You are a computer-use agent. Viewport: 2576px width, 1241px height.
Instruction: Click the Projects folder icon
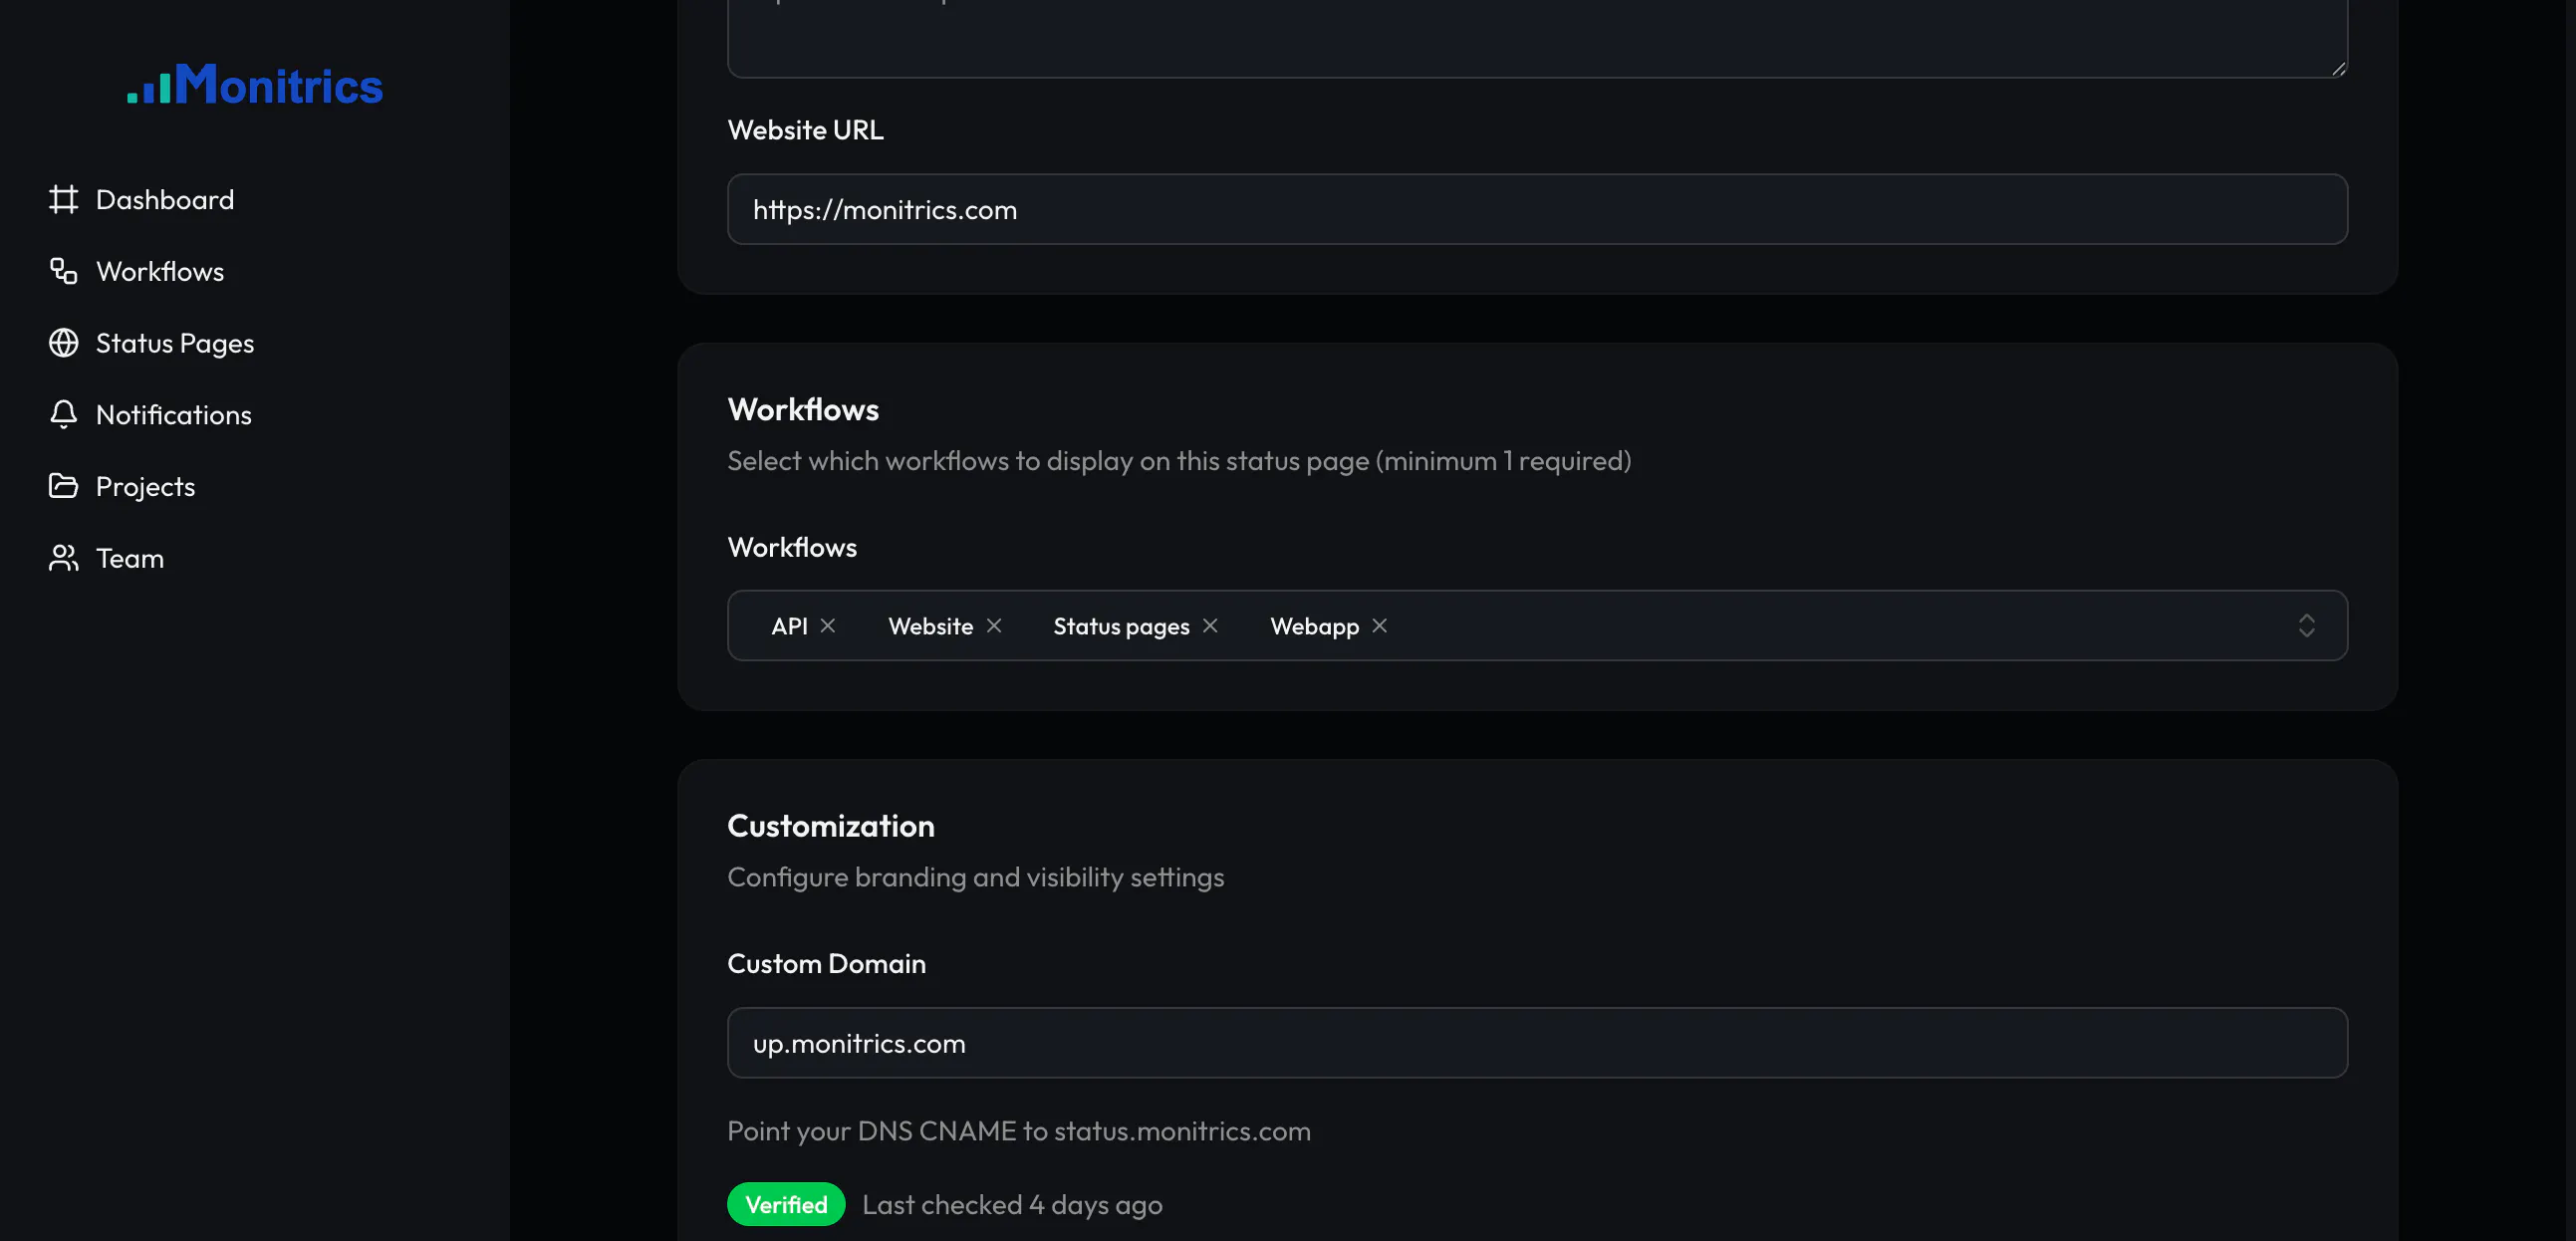point(63,486)
